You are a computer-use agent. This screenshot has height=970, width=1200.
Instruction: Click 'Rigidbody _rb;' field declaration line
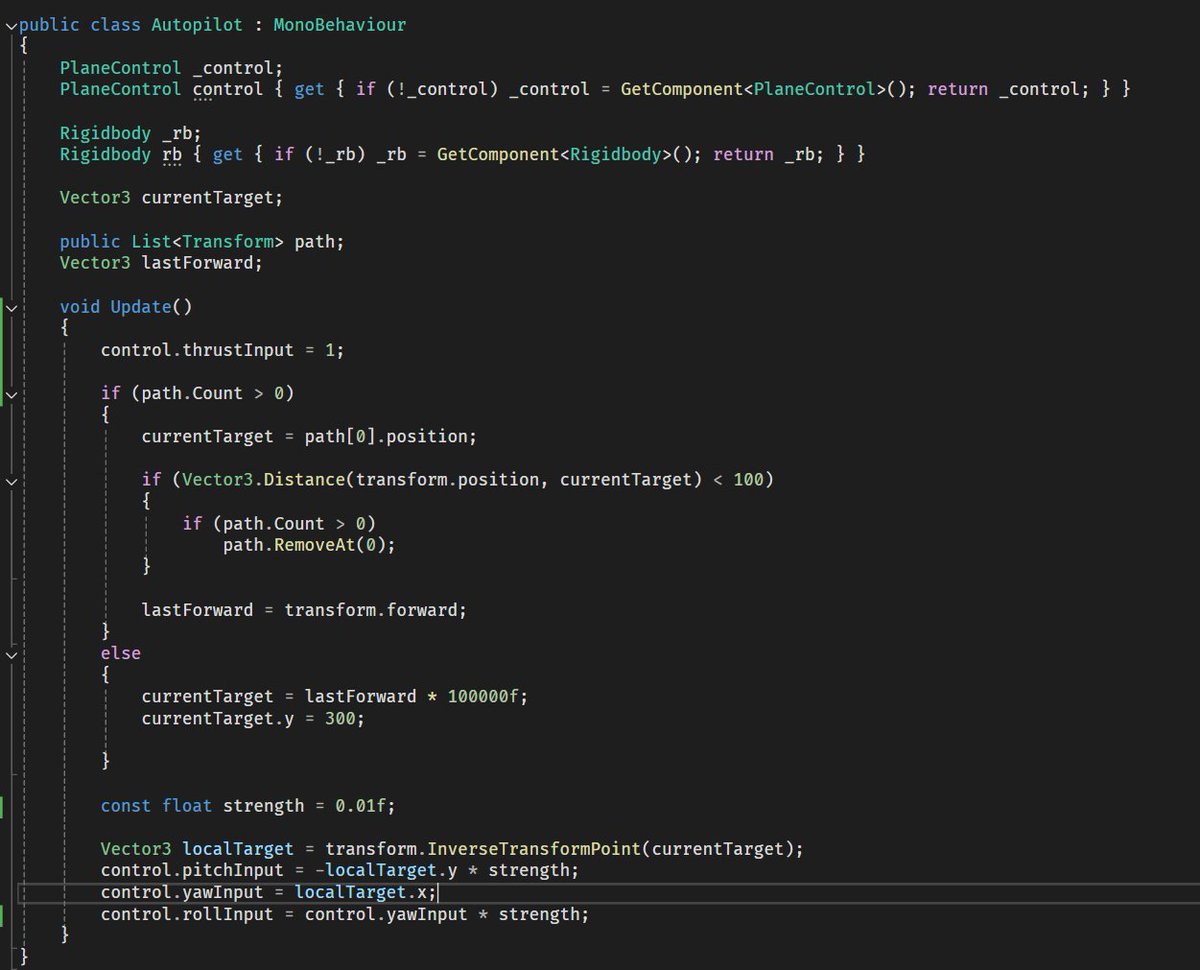coord(130,133)
